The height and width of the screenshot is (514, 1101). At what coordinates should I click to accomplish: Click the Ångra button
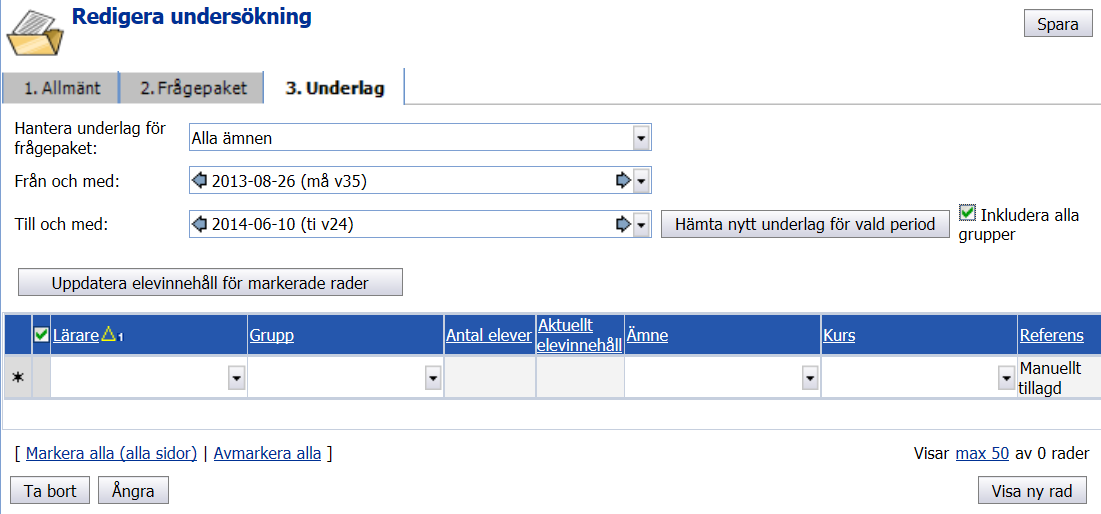tap(133, 491)
